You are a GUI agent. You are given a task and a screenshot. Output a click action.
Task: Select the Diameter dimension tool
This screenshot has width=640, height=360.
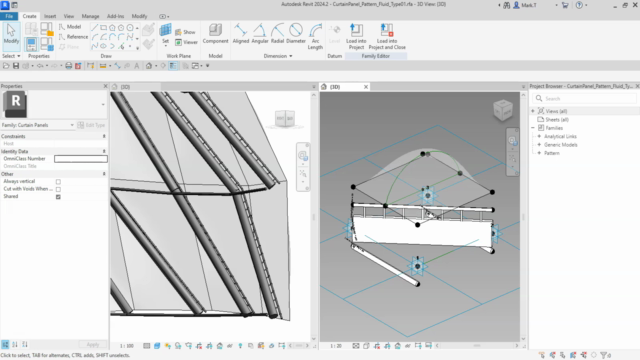tap(296, 34)
